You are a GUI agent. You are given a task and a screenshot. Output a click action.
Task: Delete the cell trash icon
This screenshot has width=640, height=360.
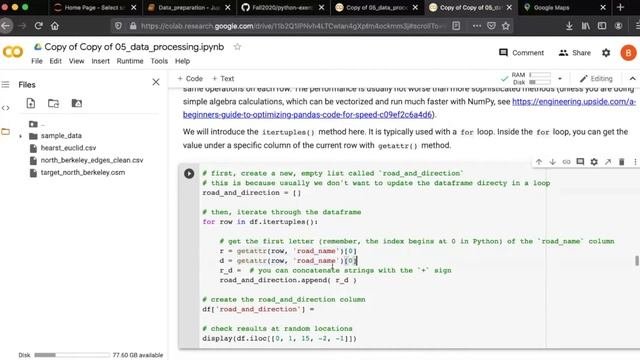point(622,162)
